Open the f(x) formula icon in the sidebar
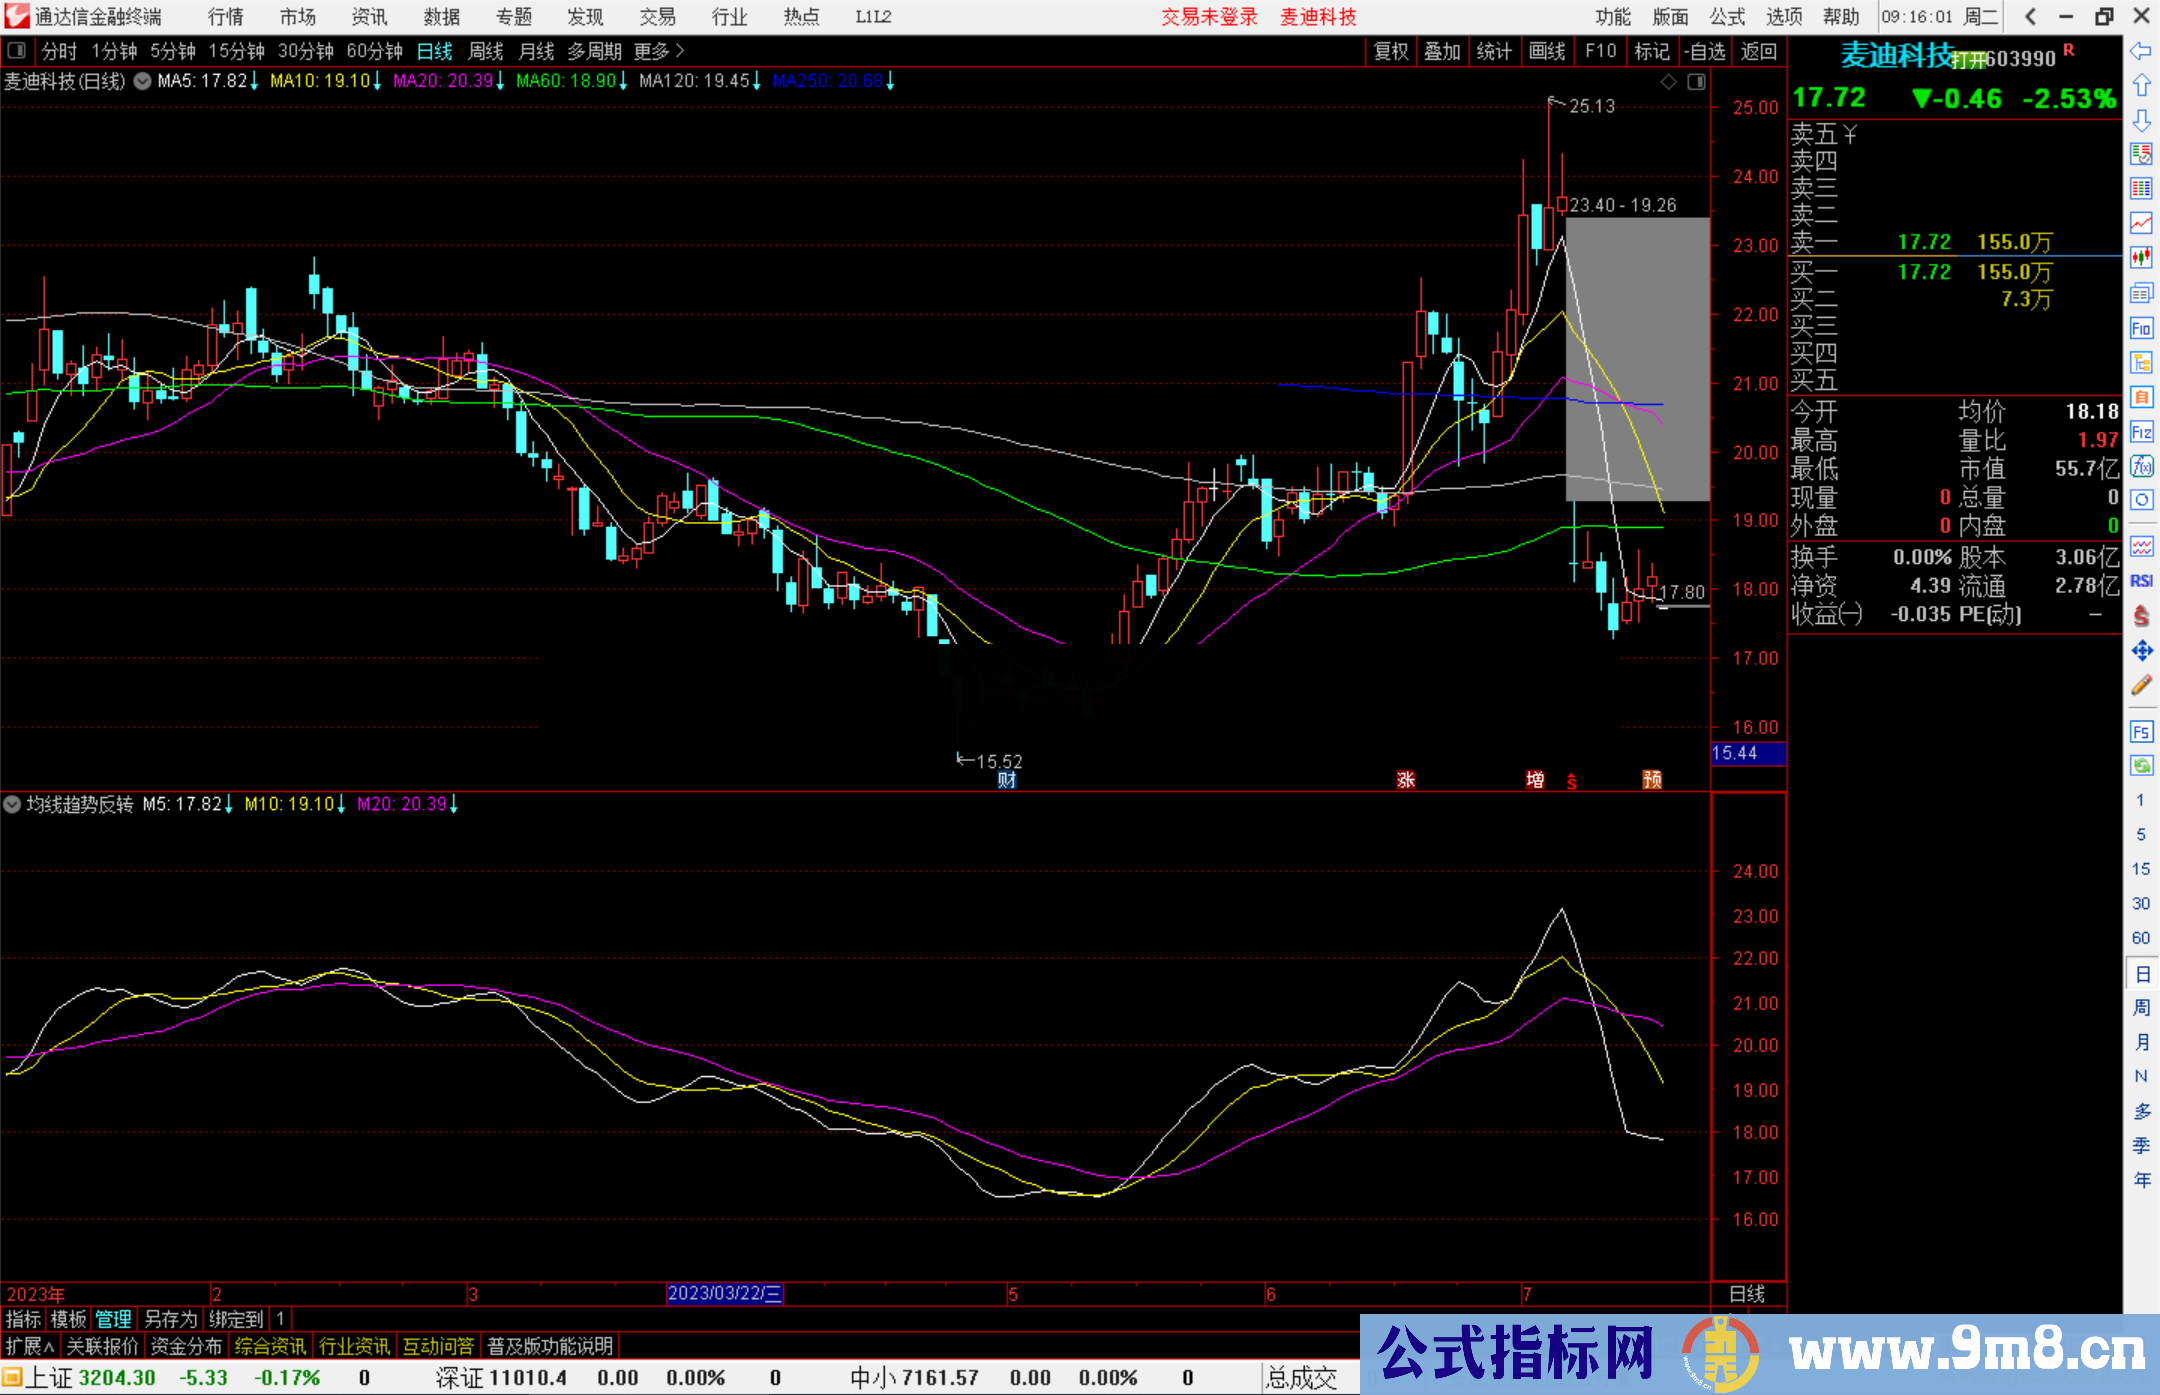2160x1395 pixels. [x=2142, y=467]
